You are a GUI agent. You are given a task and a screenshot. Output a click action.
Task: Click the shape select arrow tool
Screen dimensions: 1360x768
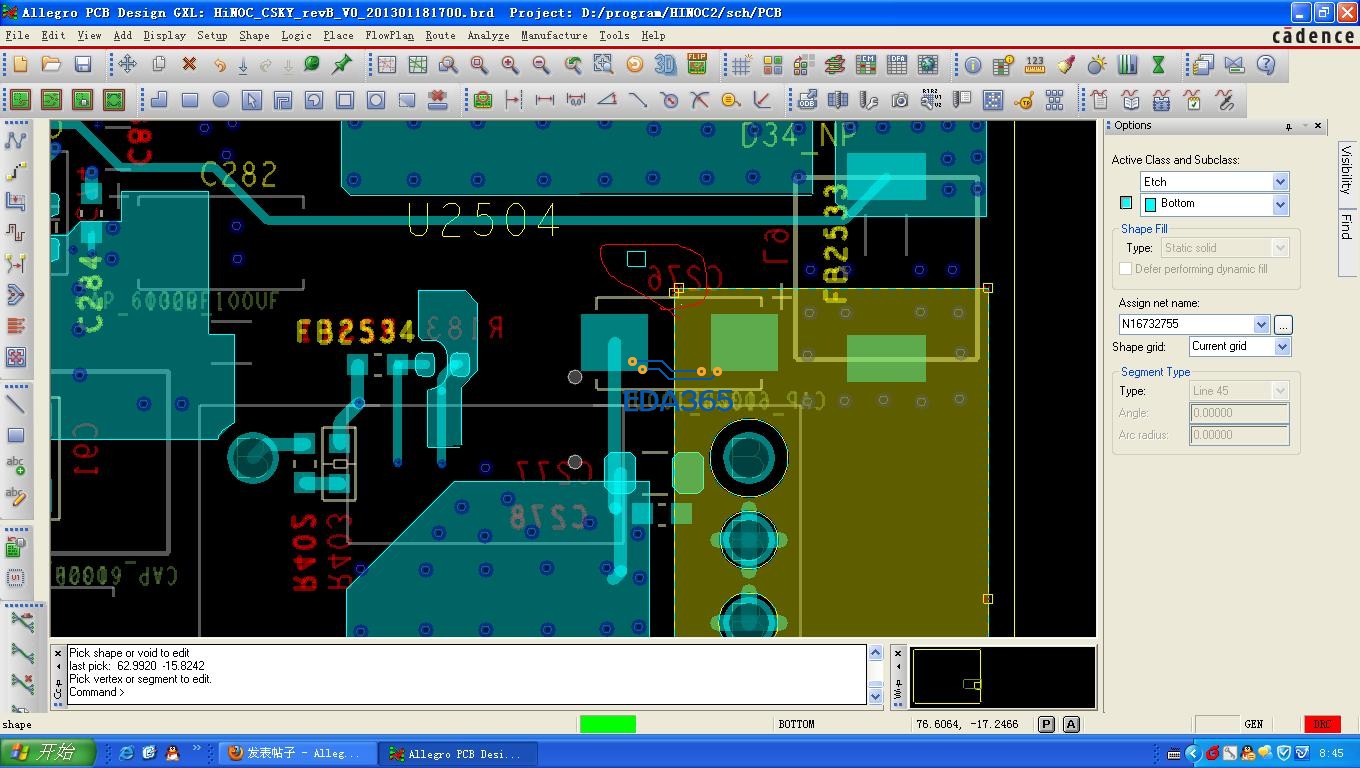coord(251,100)
